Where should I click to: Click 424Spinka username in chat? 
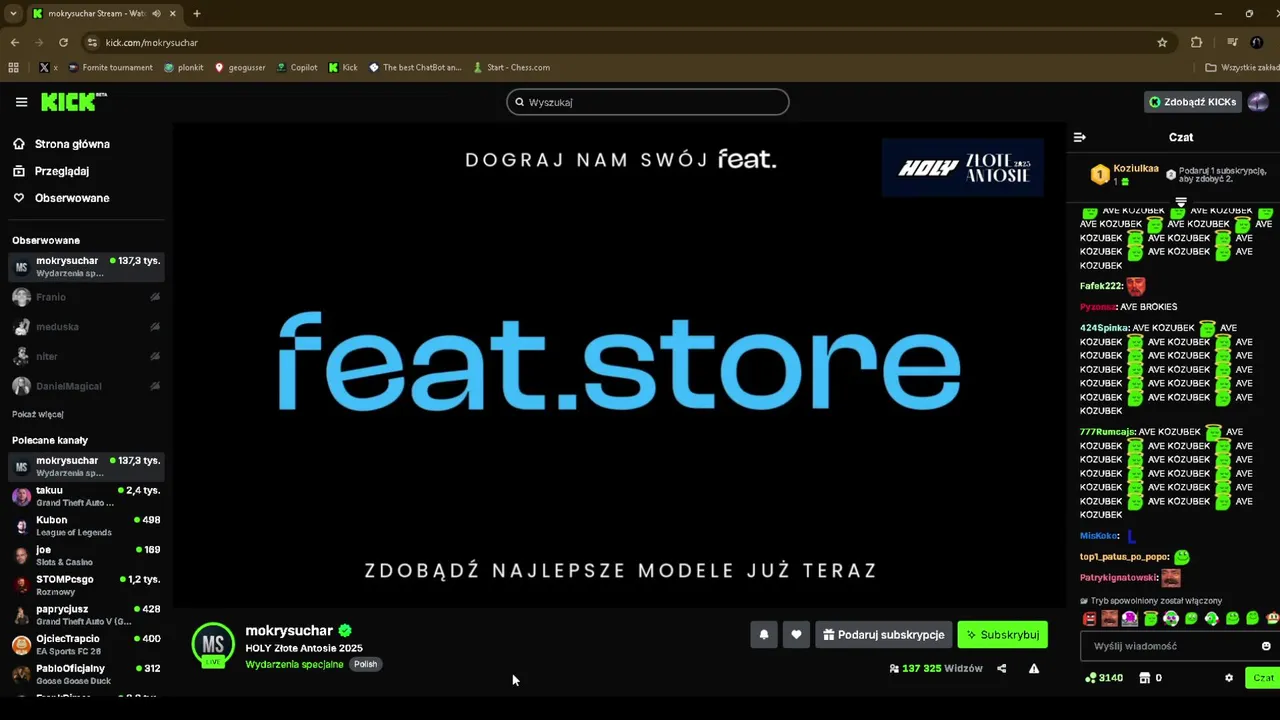(x=1104, y=328)
